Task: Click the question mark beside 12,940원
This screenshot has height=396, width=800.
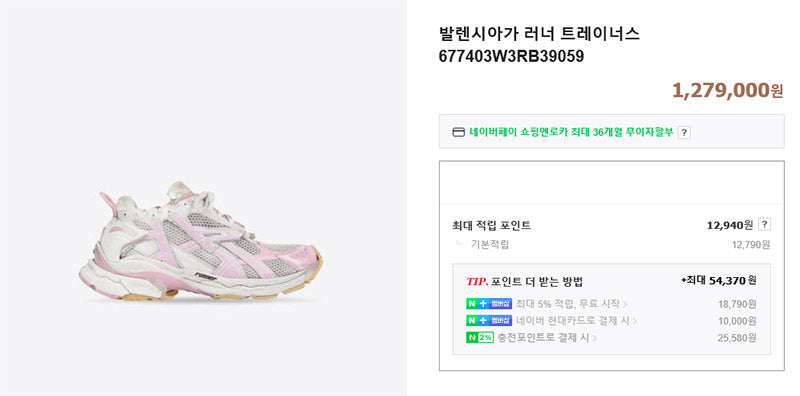Action: 764,224
